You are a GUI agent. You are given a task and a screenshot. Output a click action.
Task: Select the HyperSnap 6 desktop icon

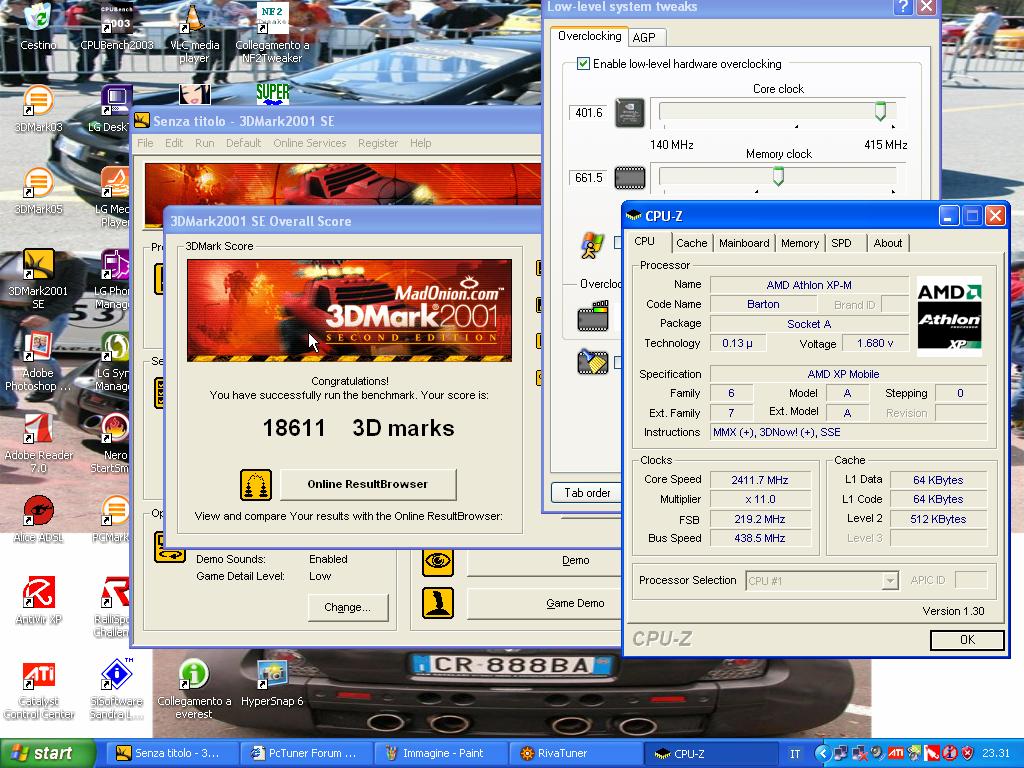click(x=272, y=684)
